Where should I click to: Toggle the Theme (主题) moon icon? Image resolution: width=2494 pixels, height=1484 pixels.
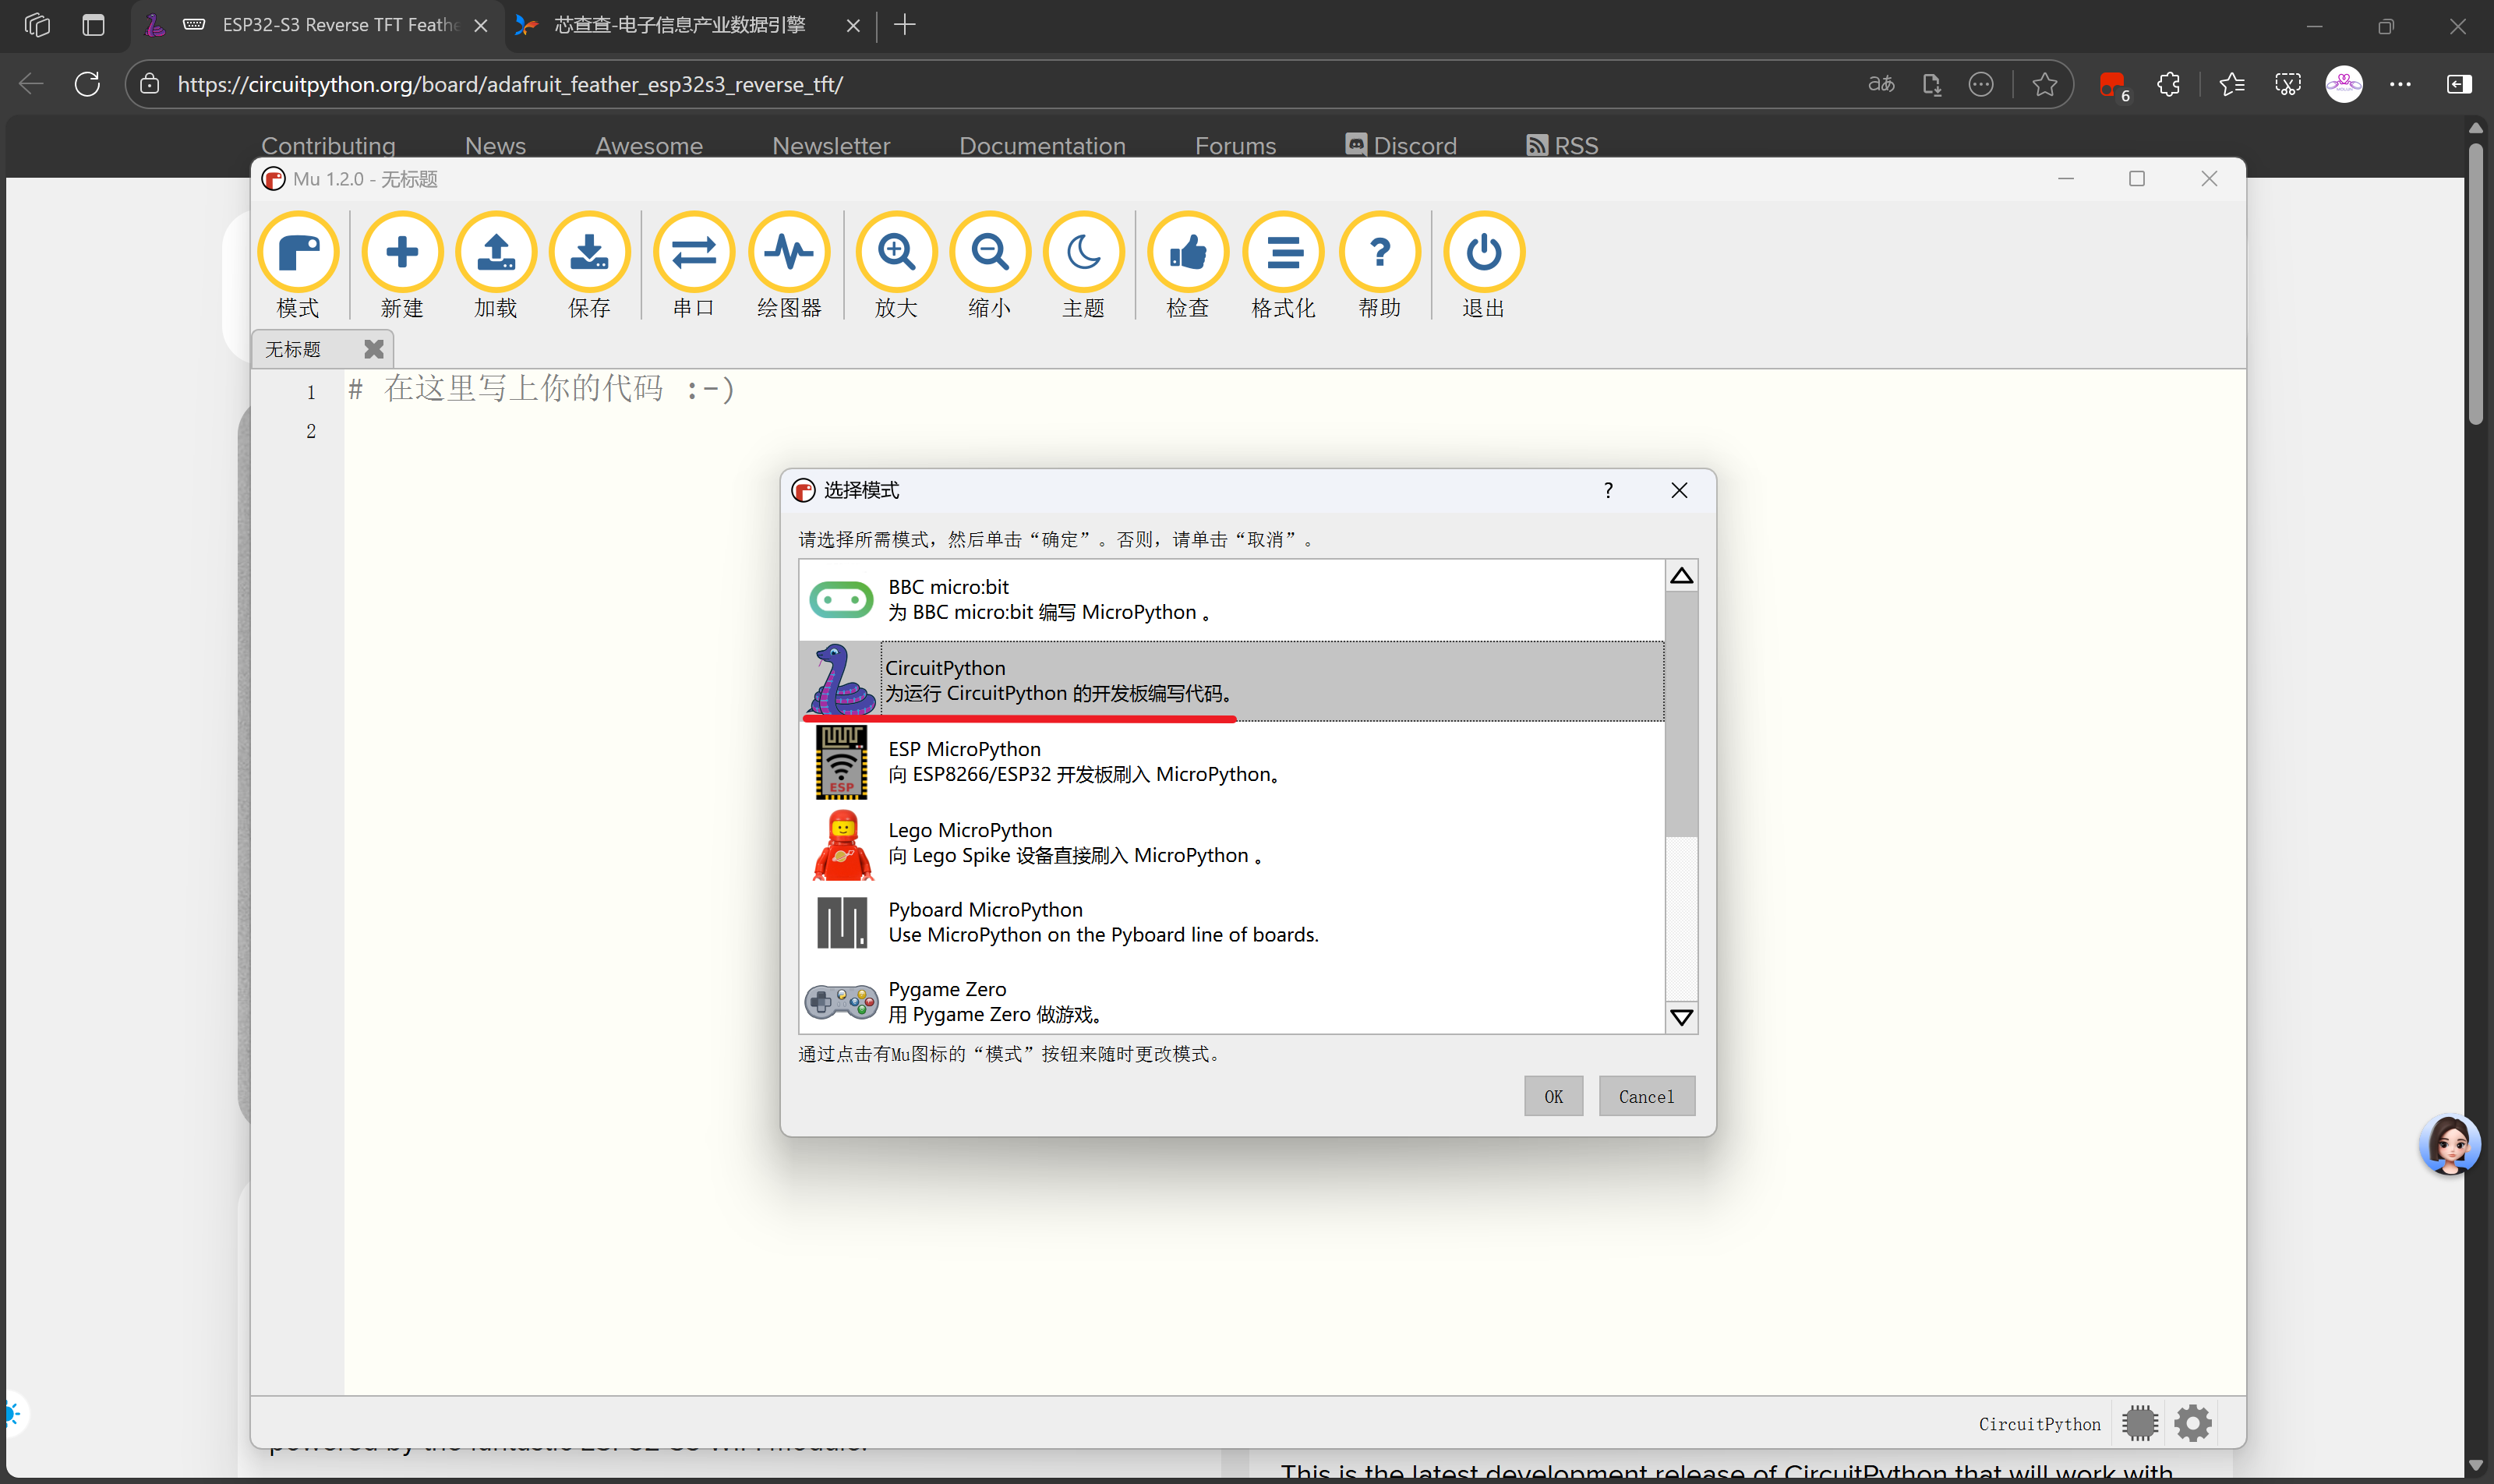[1083, 253]
